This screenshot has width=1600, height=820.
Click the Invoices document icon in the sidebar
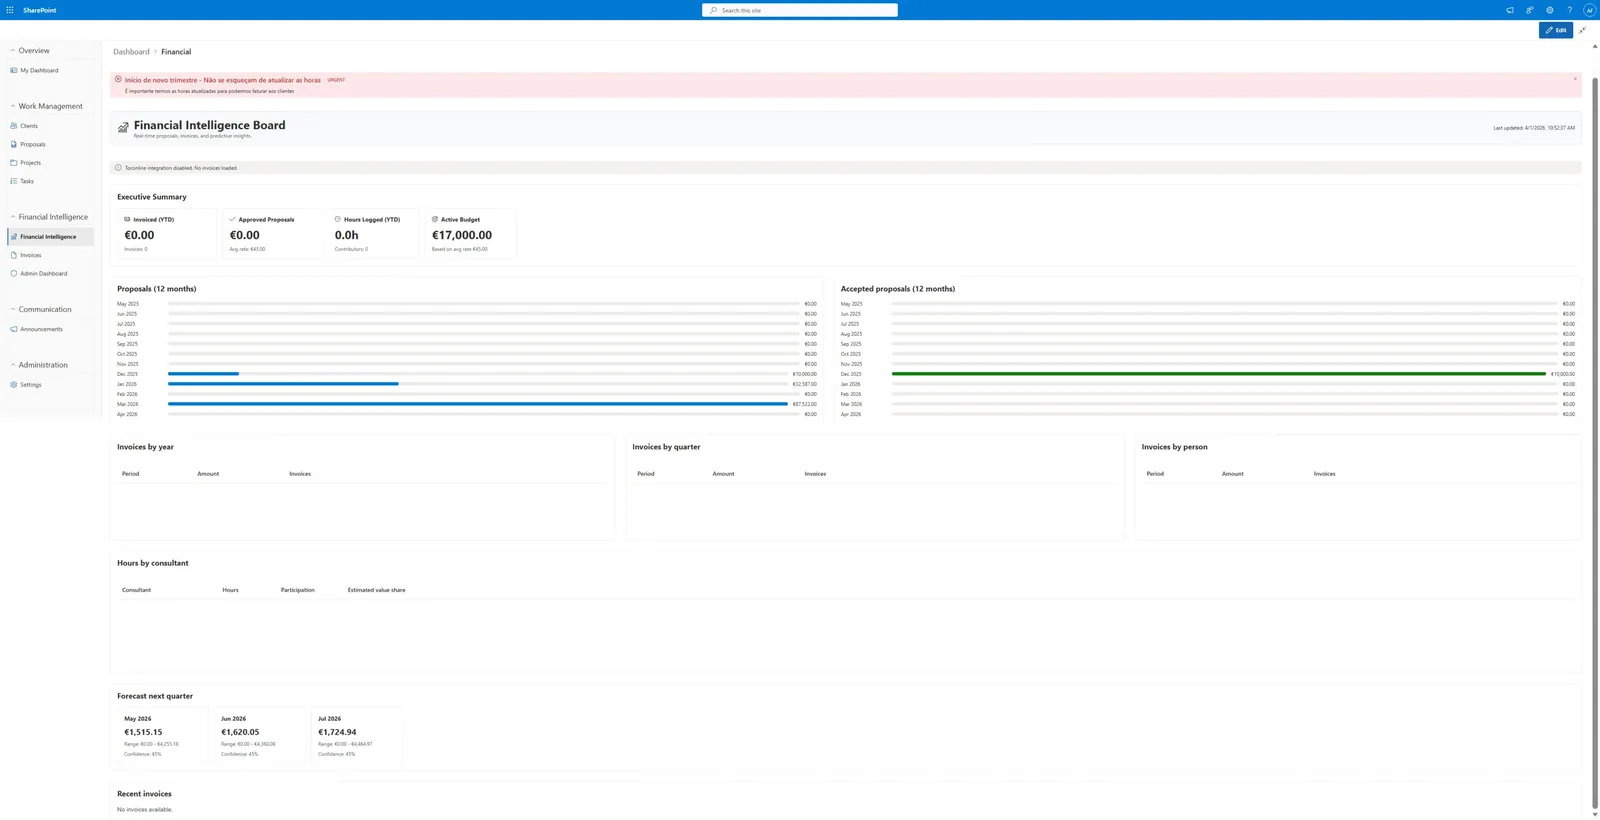coord(14,255)
